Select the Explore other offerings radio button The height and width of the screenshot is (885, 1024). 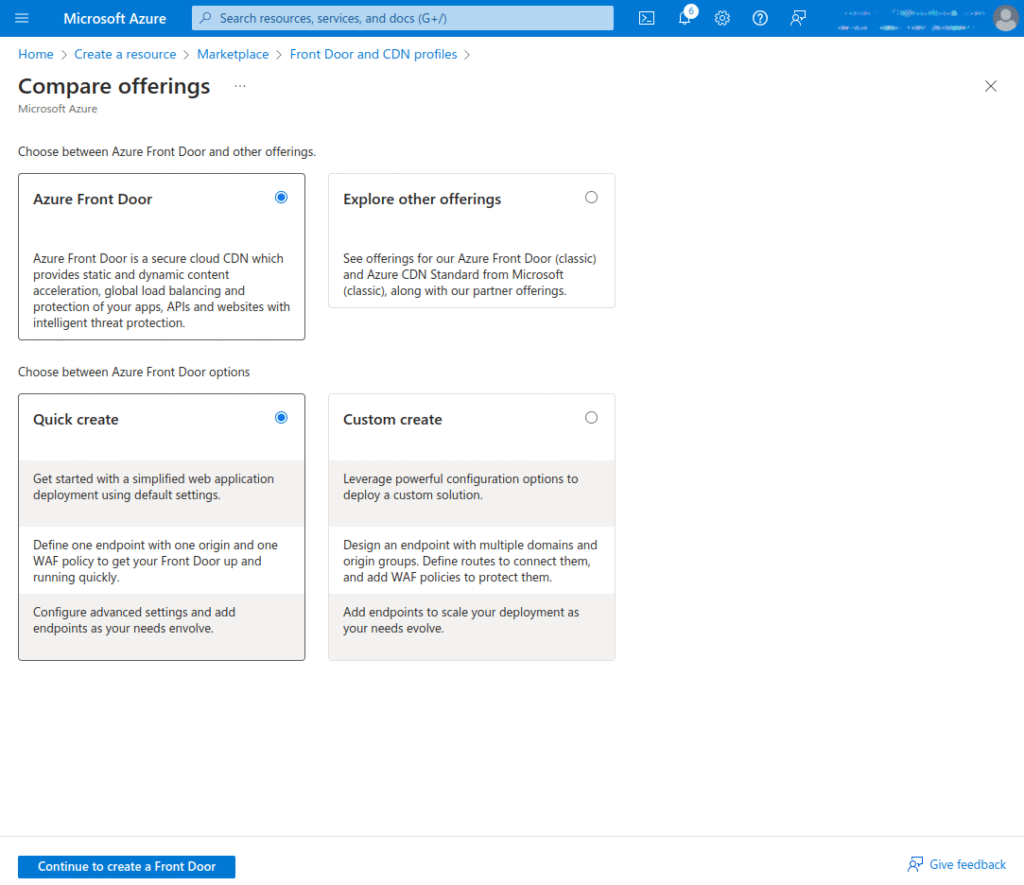pos(591,197)
